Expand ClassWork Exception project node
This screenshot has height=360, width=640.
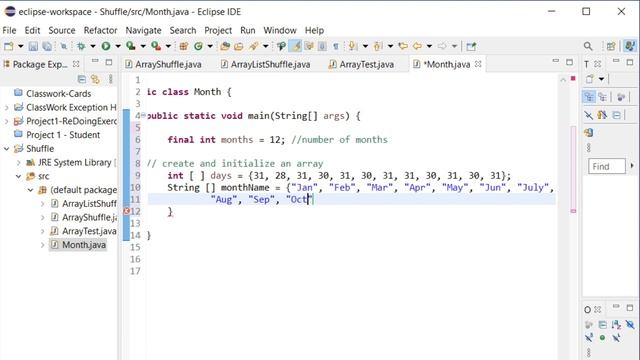pos(7,108)
